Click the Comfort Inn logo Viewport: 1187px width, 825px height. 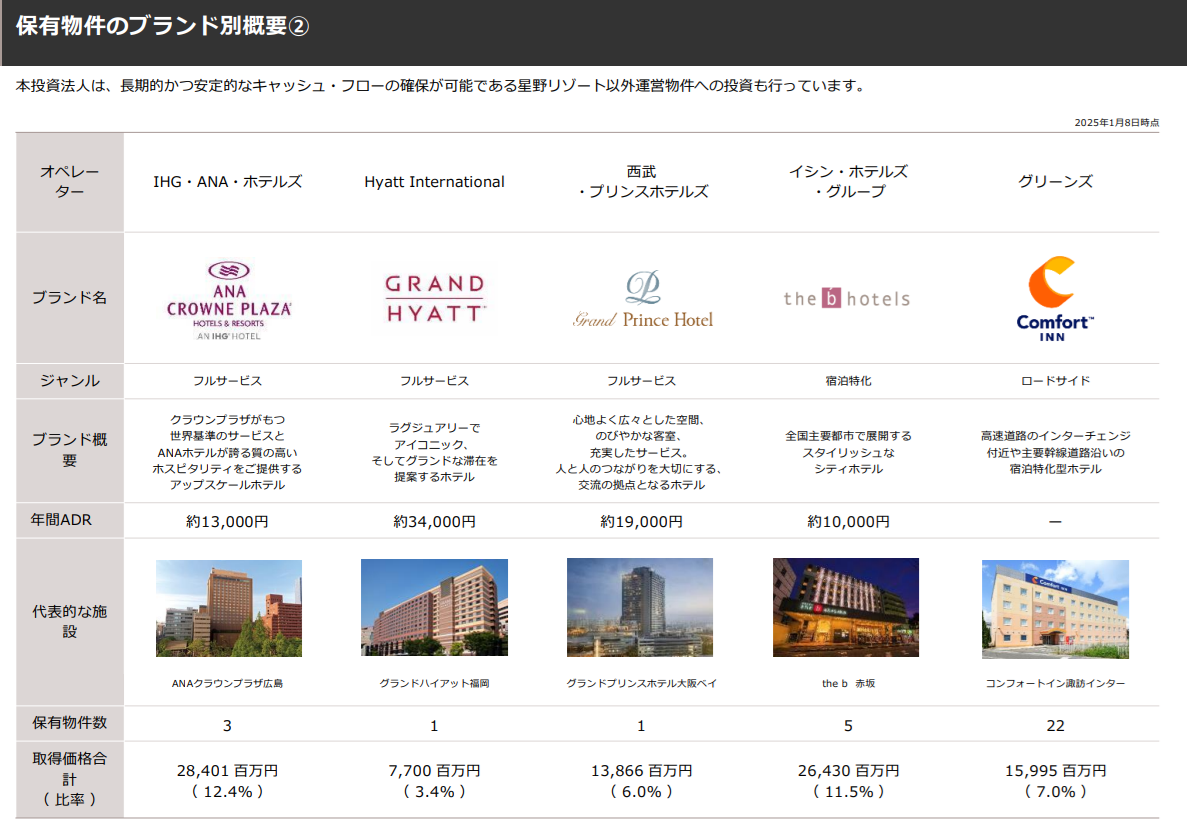[x=1053, y=299]
